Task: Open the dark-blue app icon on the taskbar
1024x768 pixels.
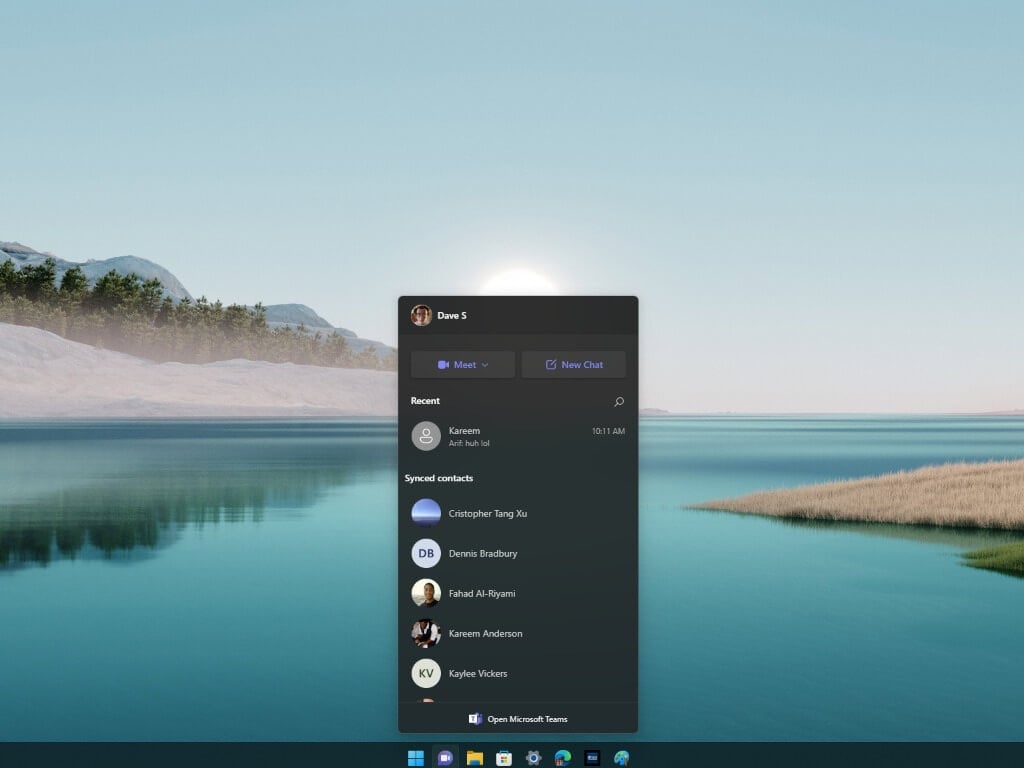Action: (x=592, y=758)
